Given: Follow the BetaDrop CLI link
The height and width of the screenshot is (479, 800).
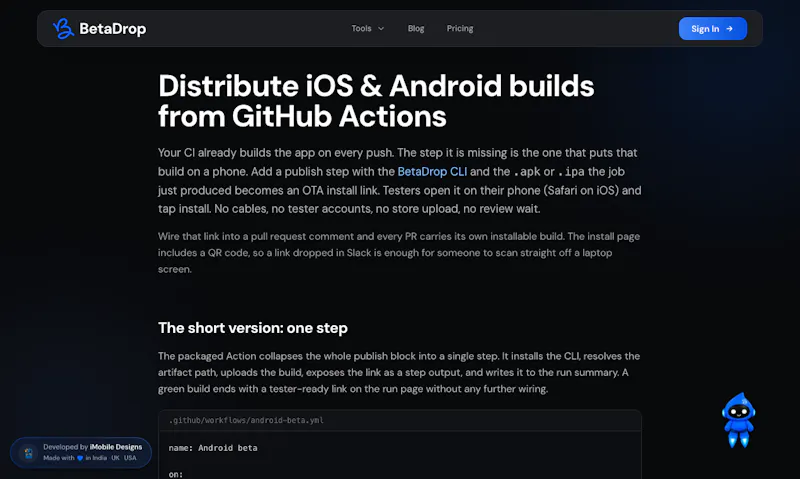Looking at the screenshot, I should pos(432,171).
